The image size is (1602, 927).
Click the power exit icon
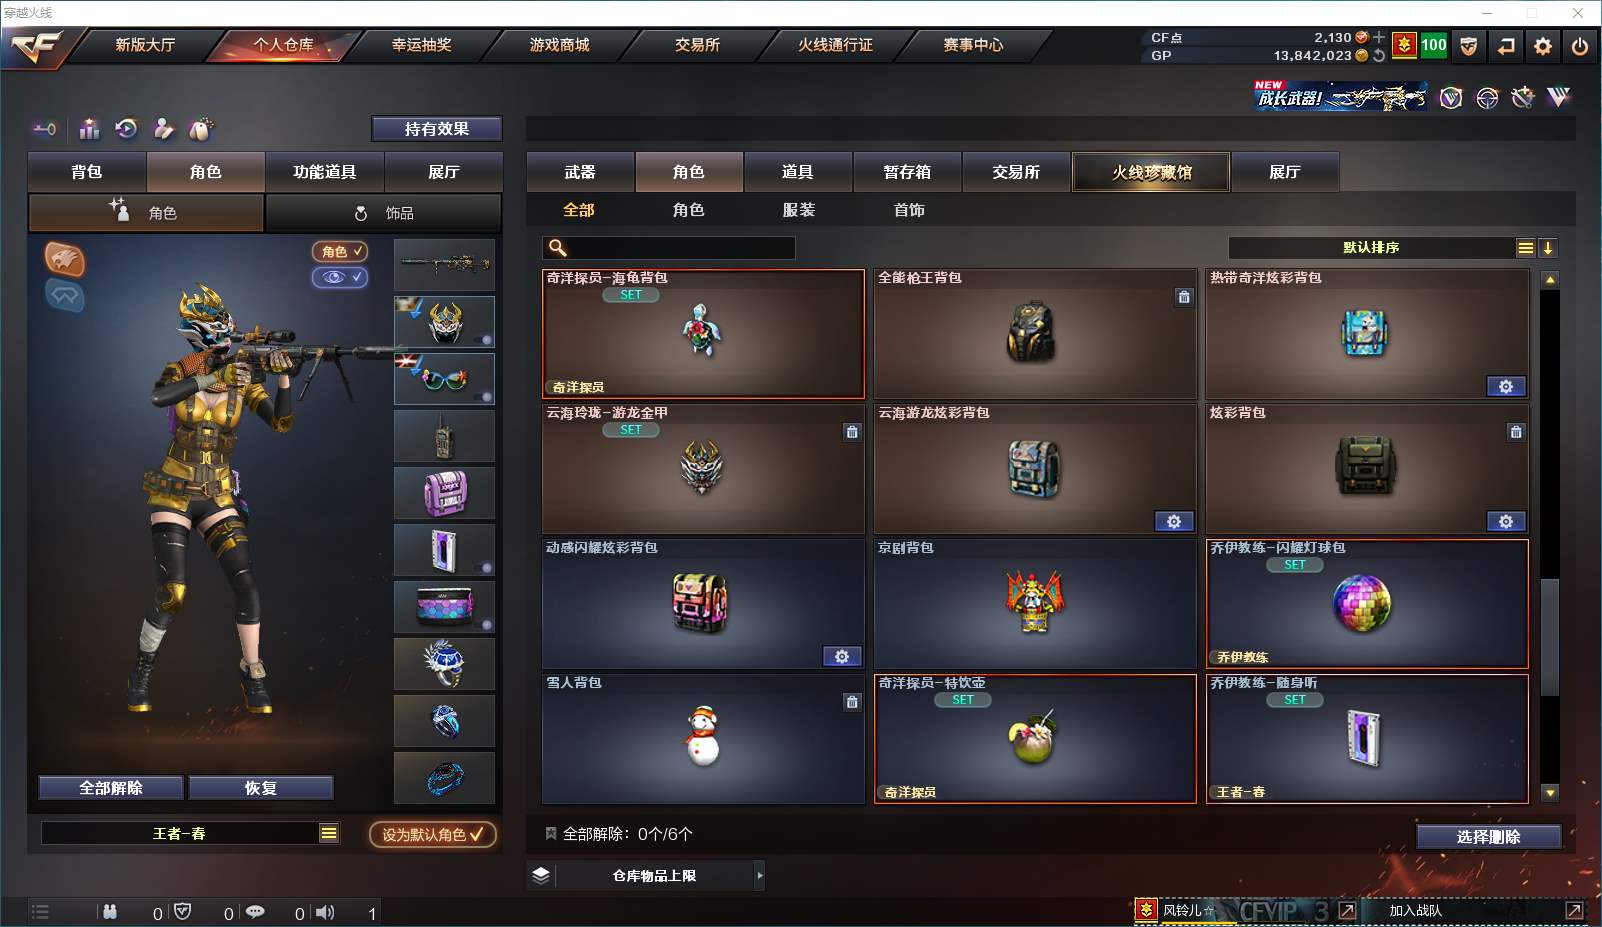1579,46
